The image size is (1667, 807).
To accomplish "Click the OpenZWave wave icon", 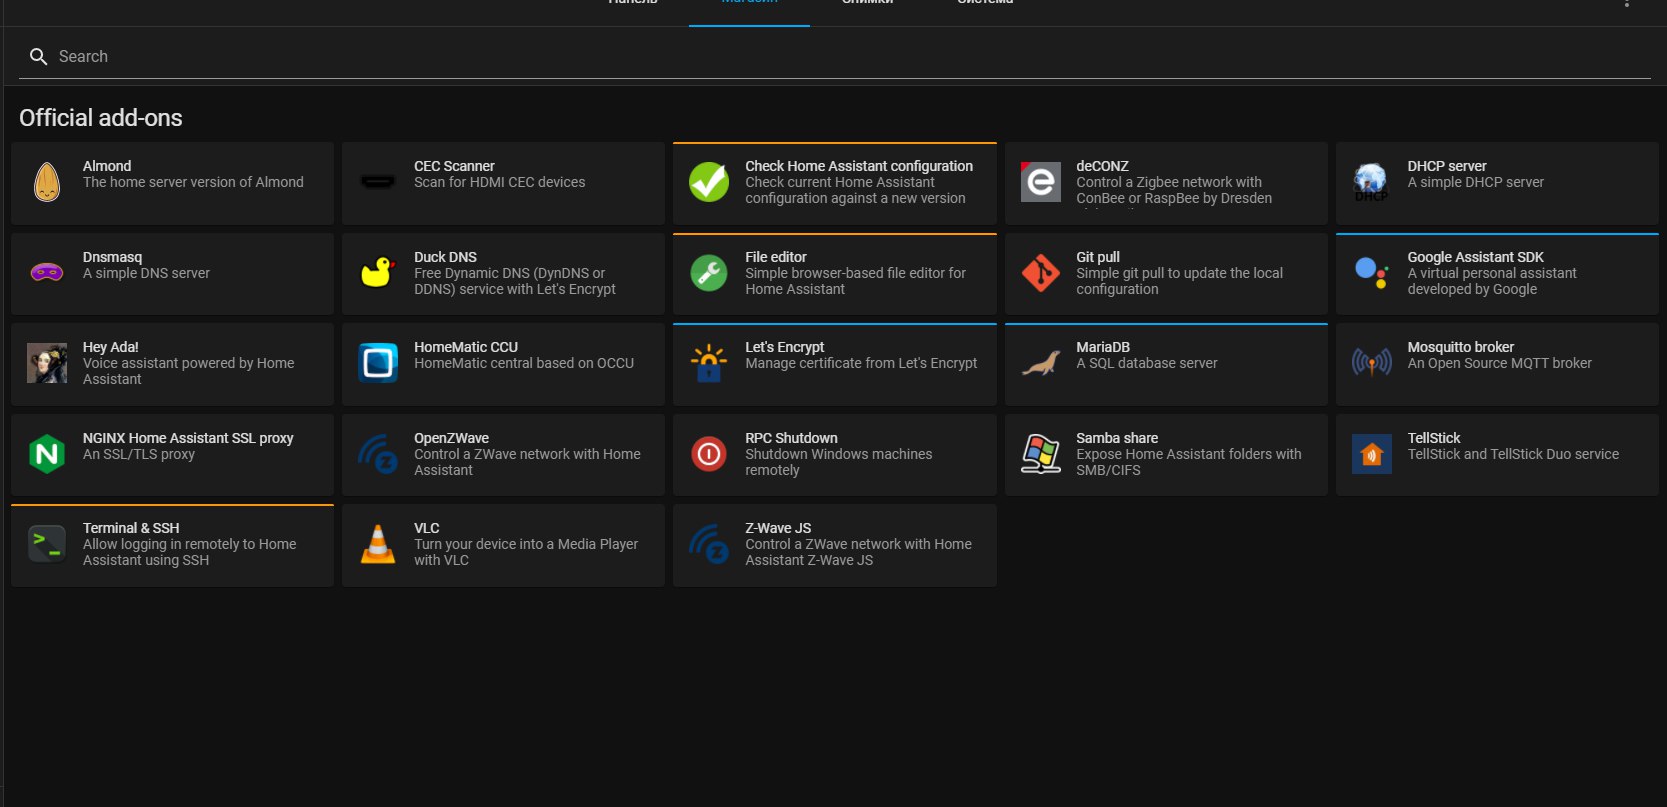I will tap(378, 454).
